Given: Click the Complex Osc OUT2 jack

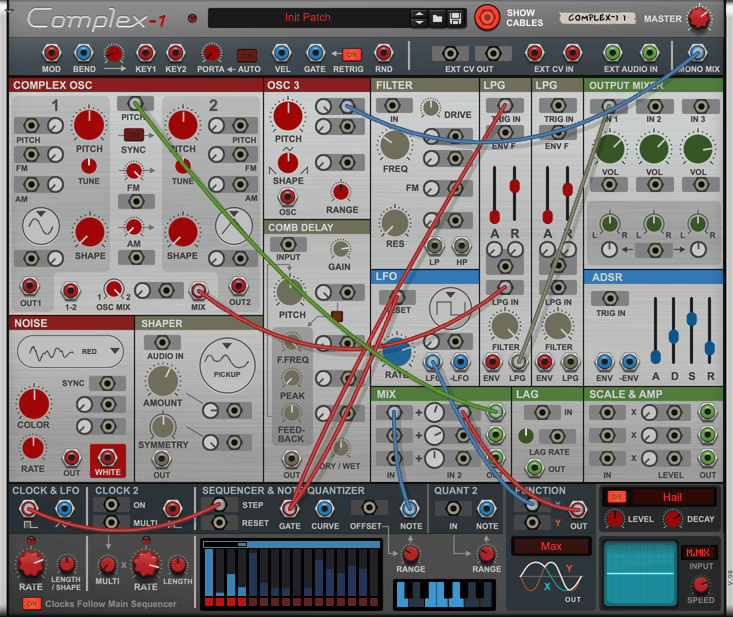Looking at the screenshot, I should coord(238,286).
